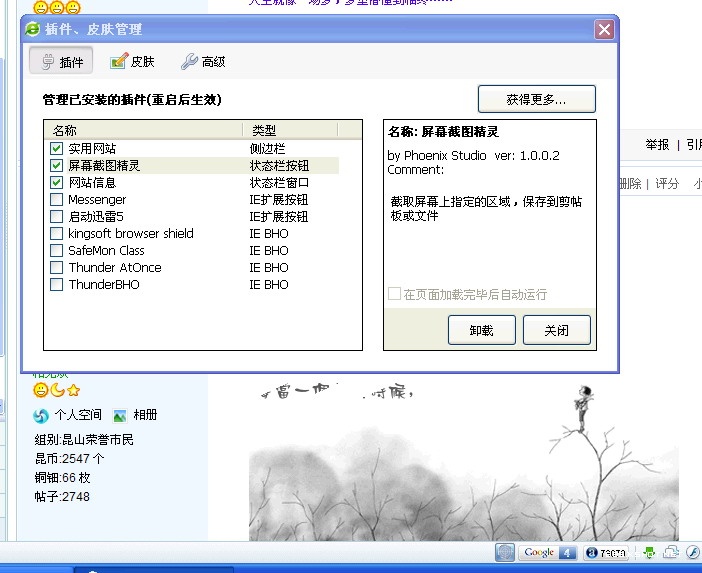Screen dimensions: 702x573
Task: Click the green download arrow status icon
Action: pyautogui.click(x=649, y=552)
